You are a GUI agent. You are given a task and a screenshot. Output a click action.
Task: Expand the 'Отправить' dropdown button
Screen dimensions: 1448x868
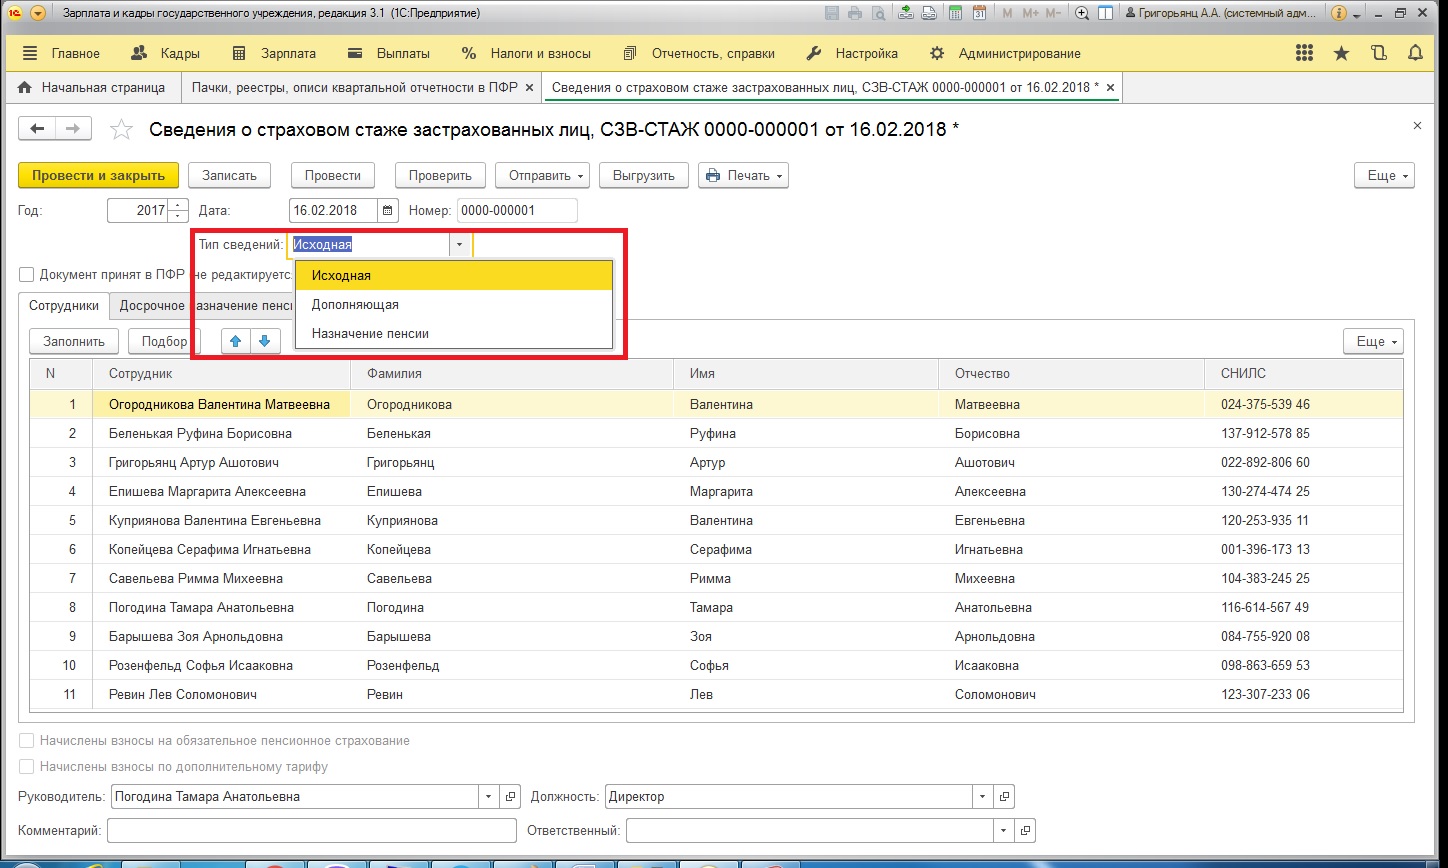coord(541,175)
